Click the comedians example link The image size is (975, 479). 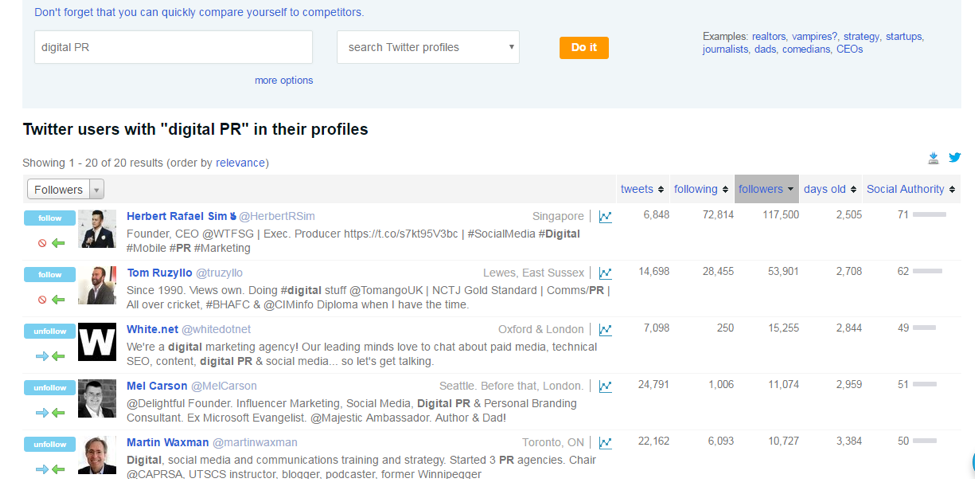click(x=806, y=49)
